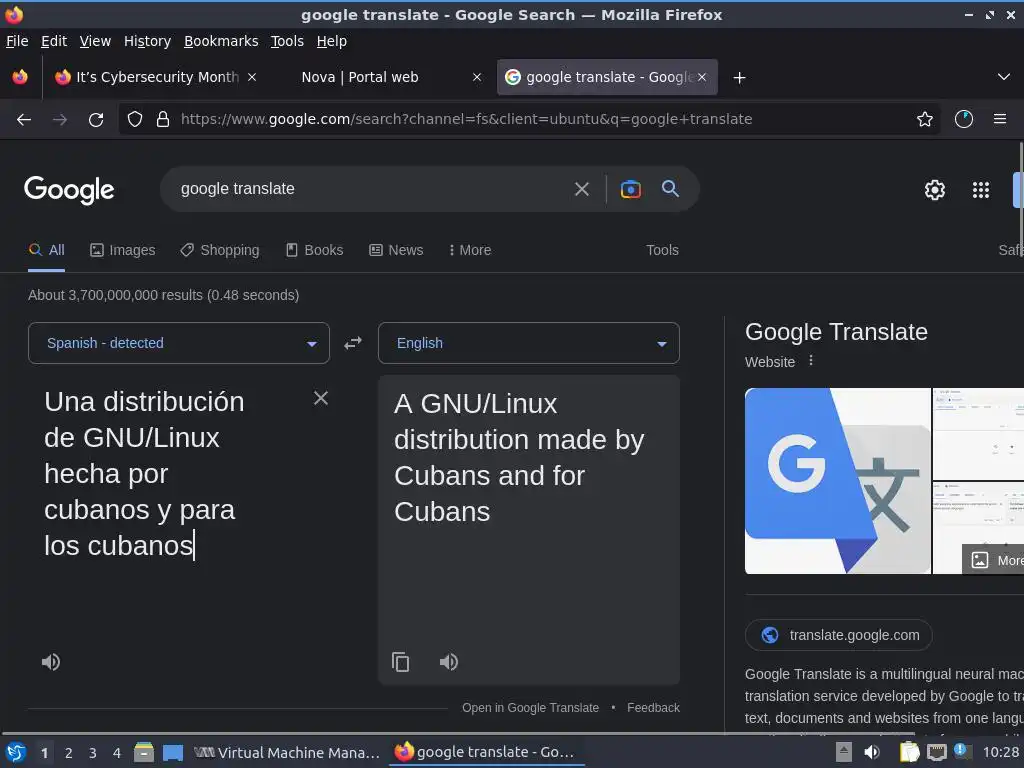Expand the list all tabs chevron

coord(1004,77)
